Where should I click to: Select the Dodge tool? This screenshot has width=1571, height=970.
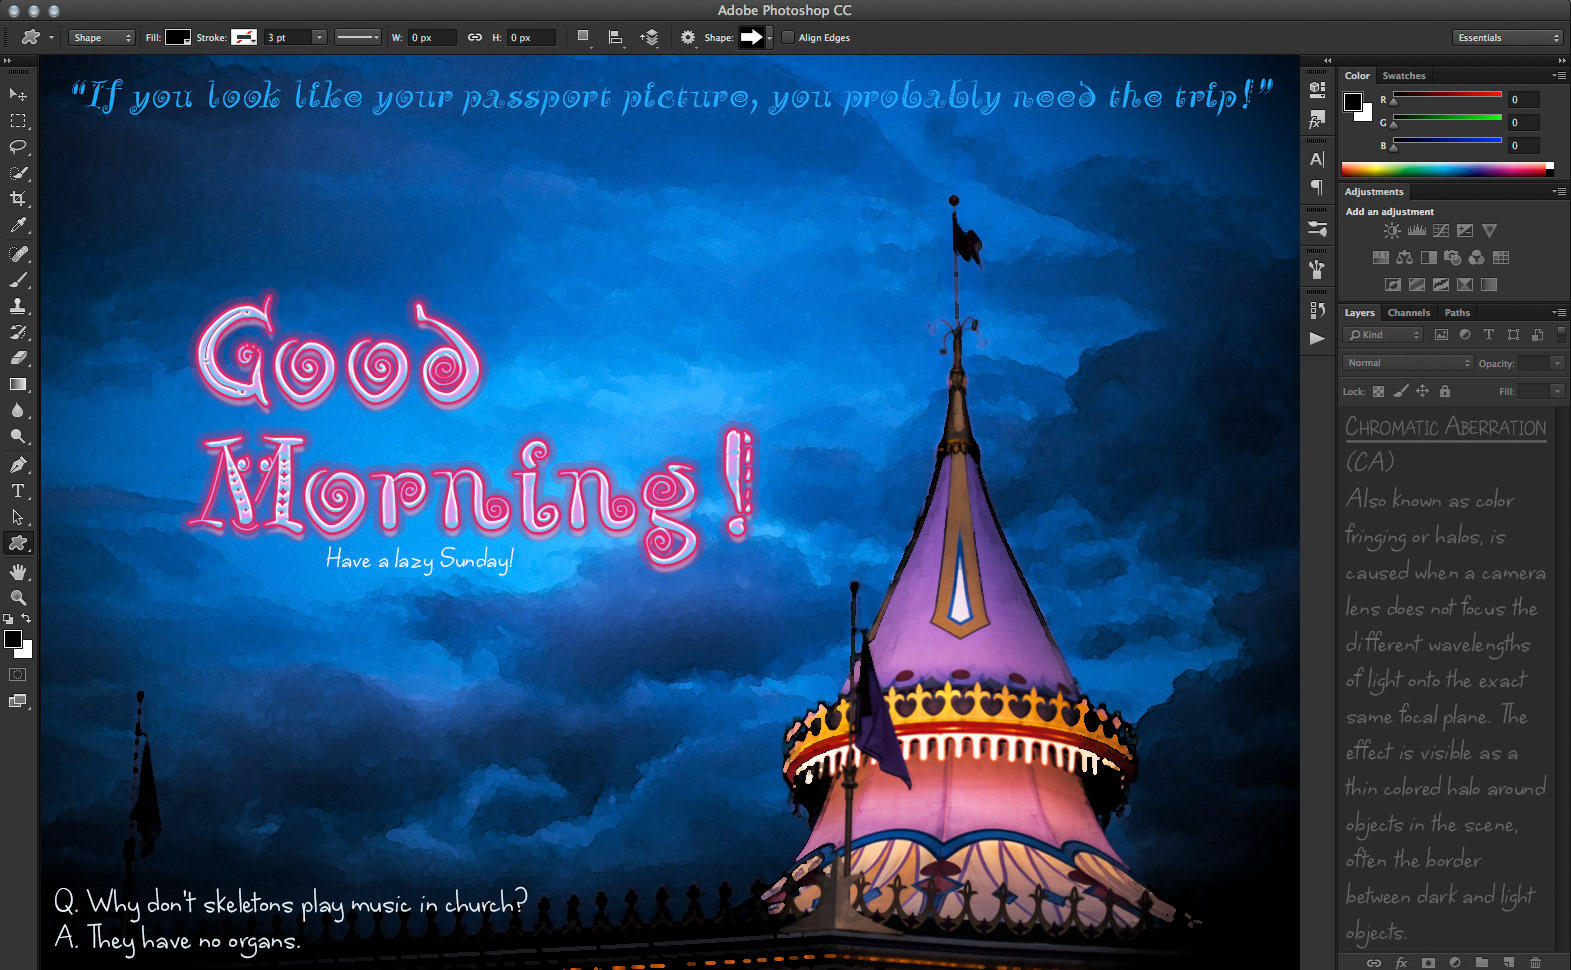click(x=18, y=436)
